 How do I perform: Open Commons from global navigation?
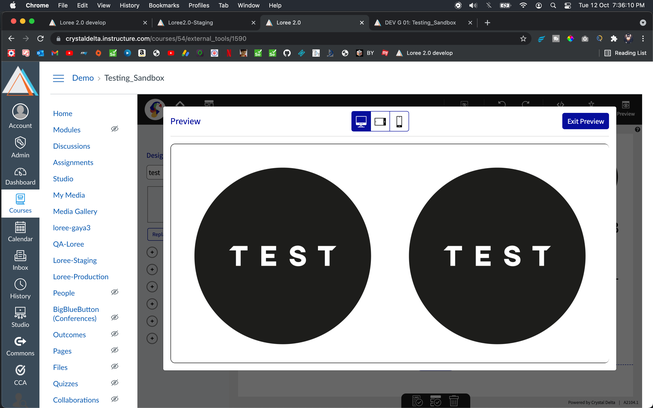20,345
